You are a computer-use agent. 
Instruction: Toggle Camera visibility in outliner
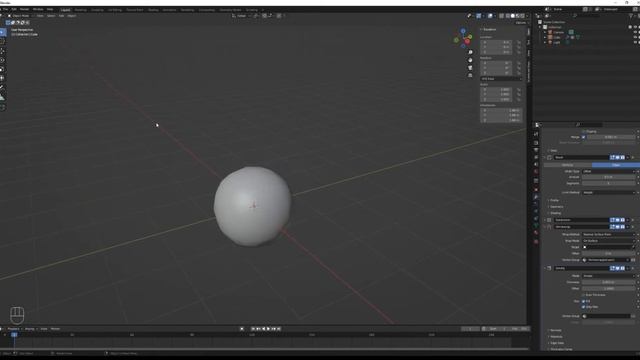coord(635,32)
